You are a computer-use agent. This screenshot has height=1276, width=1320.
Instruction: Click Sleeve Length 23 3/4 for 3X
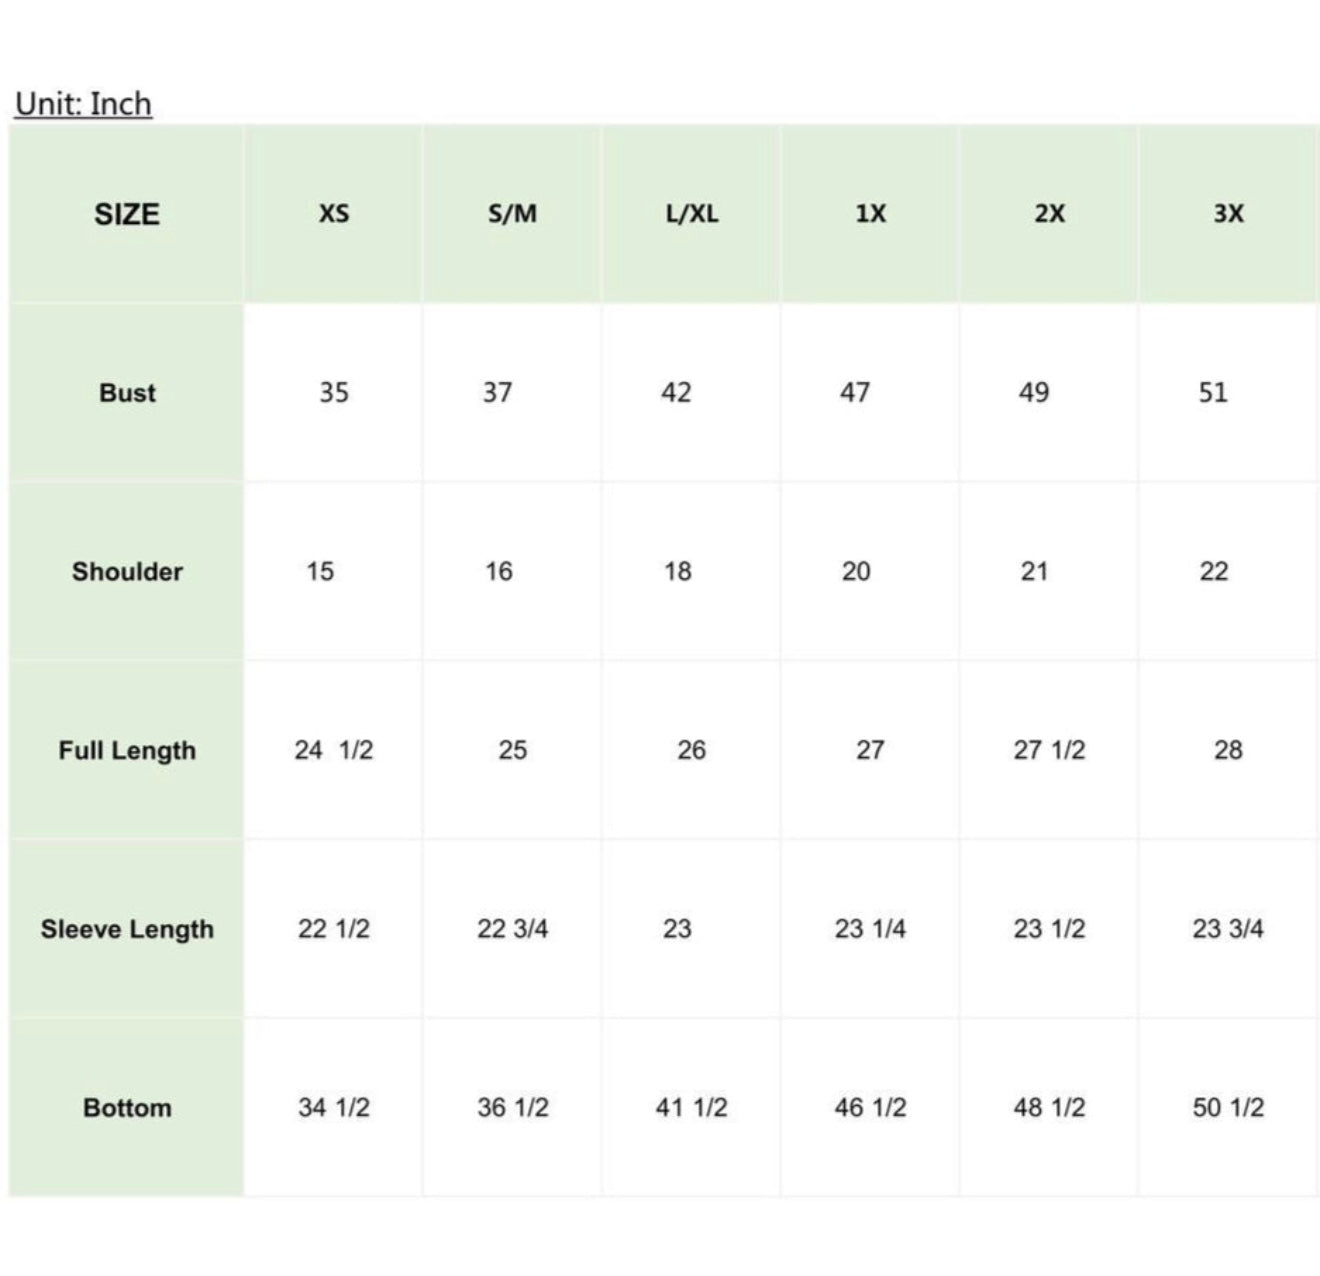point(1228,929)
